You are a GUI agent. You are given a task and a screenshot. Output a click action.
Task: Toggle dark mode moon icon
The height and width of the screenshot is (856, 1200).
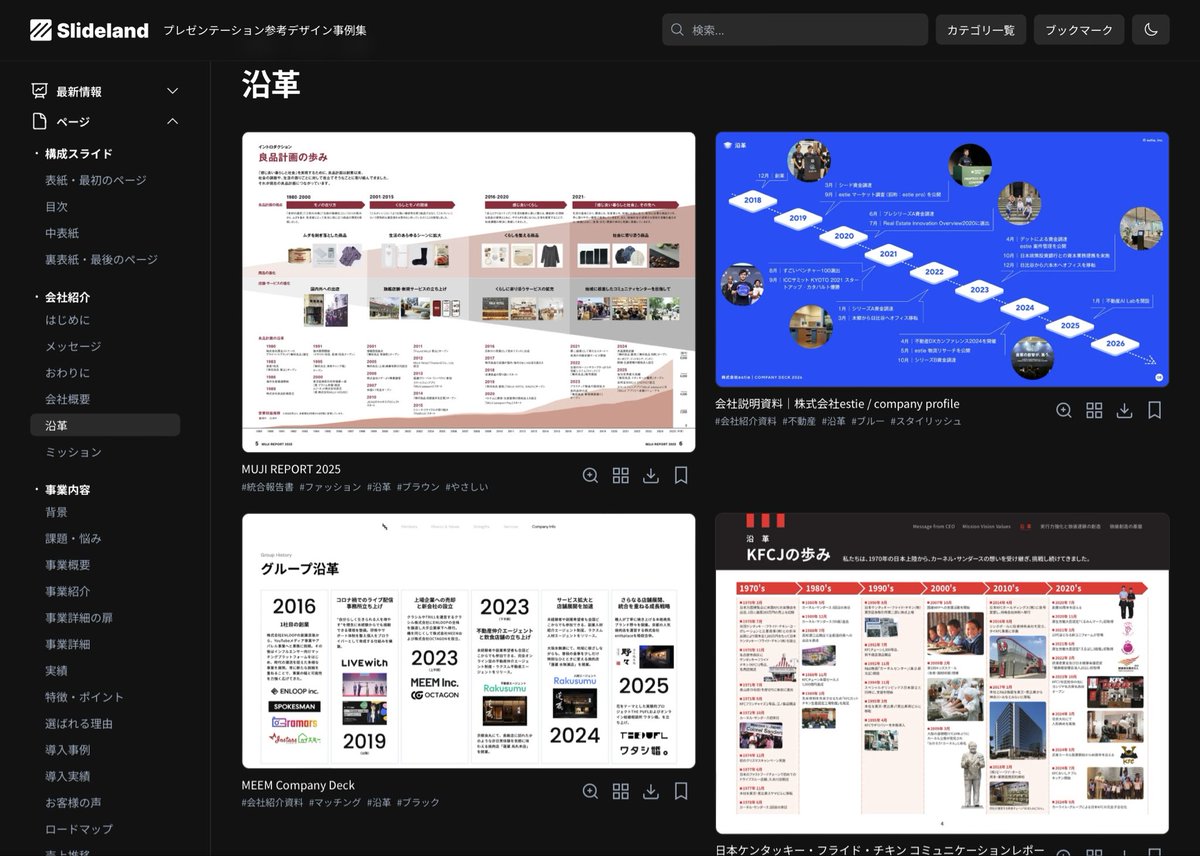1150,30
